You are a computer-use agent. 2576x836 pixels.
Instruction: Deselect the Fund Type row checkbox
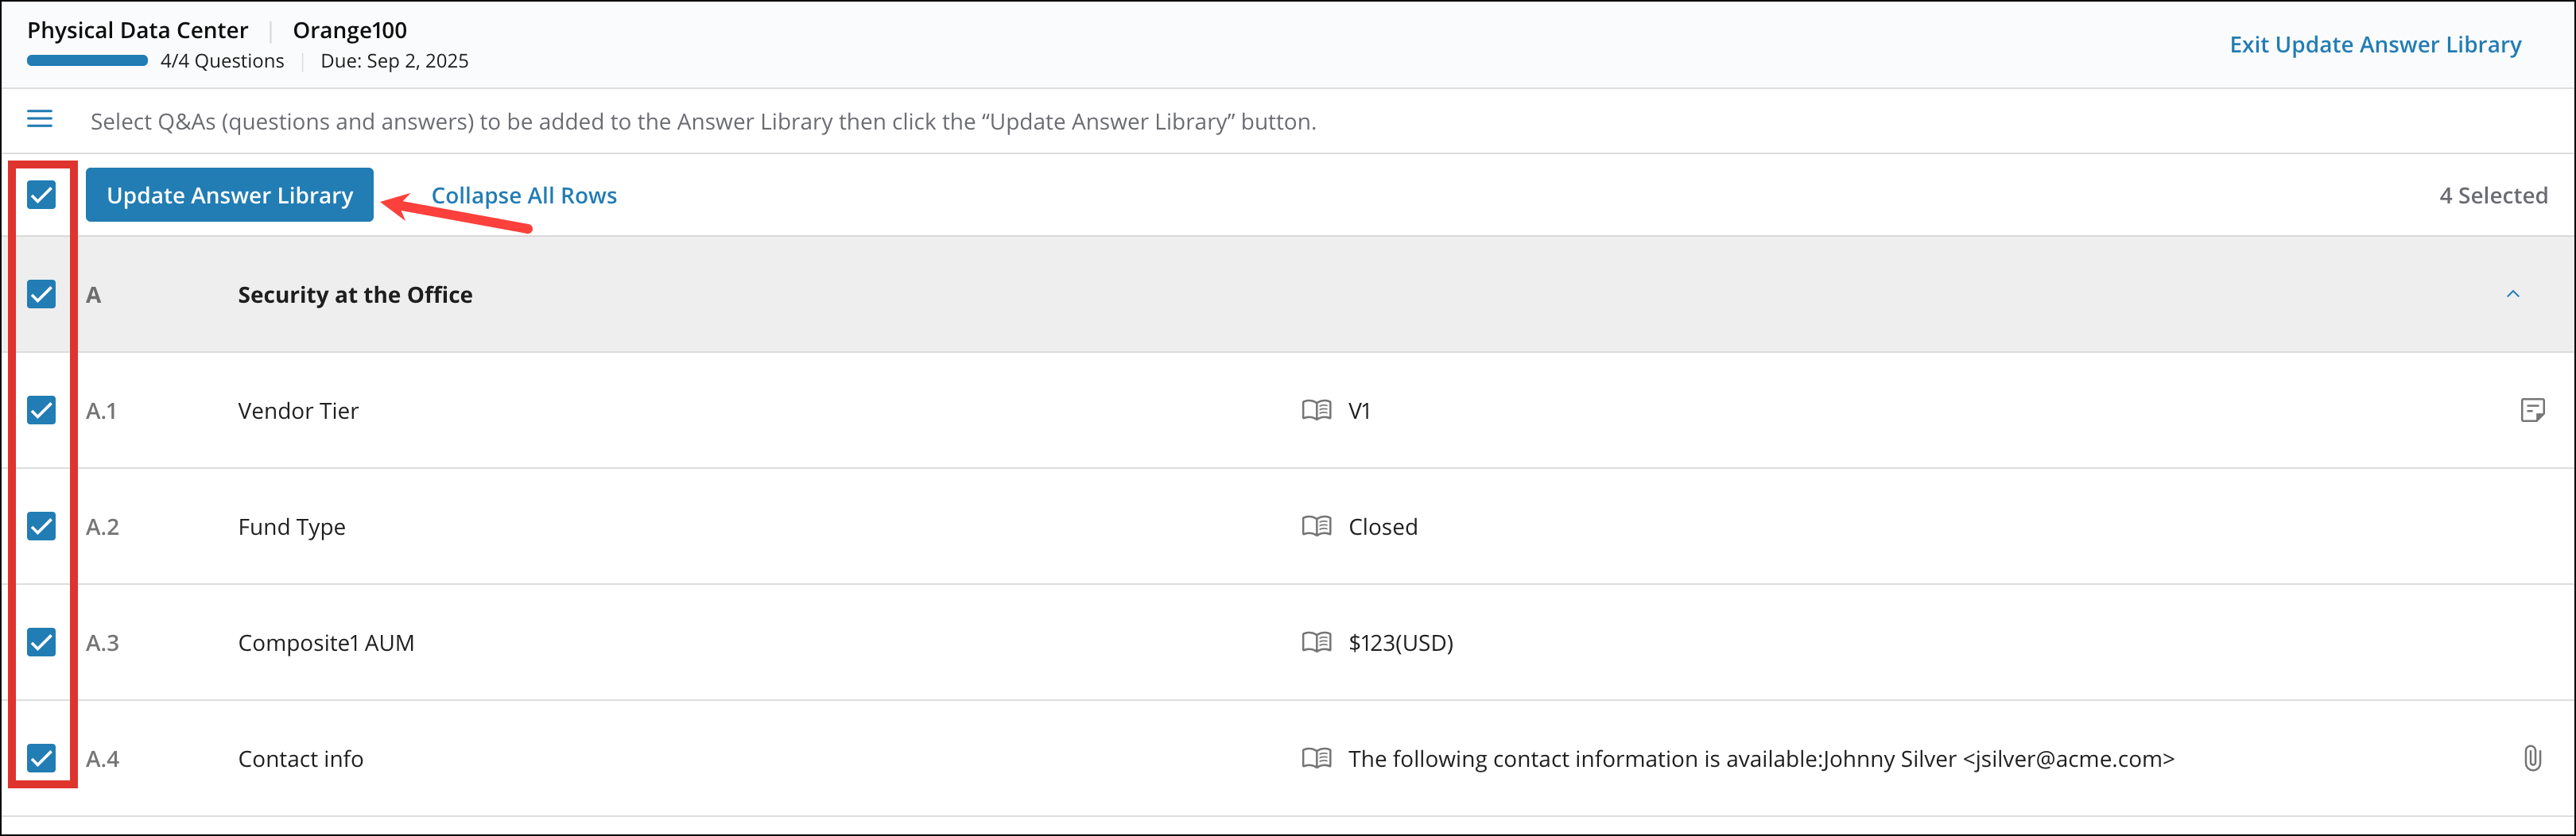41,526
